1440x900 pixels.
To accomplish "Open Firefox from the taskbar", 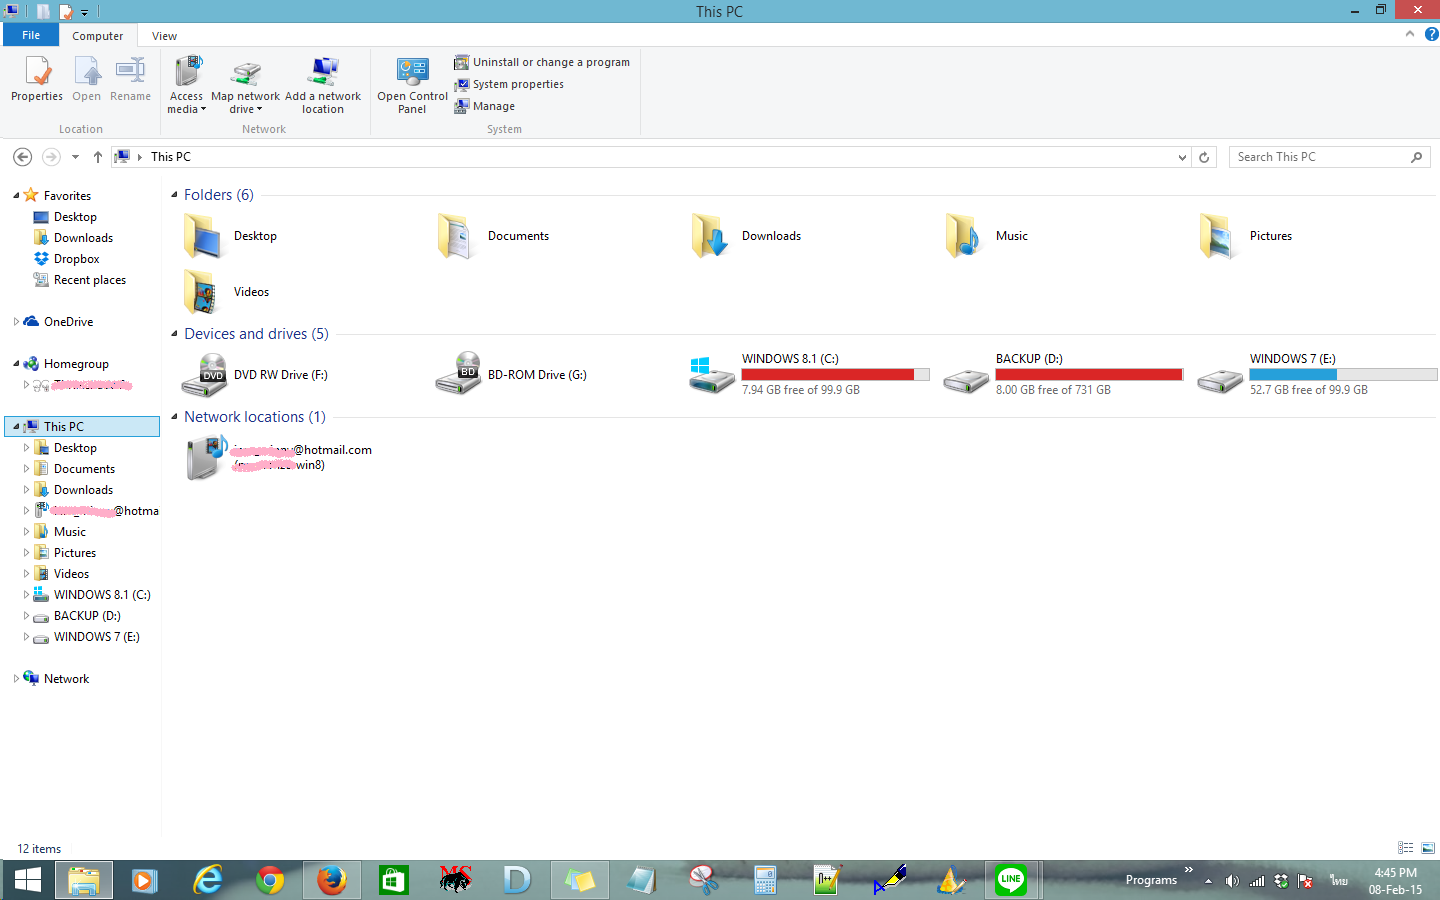I will click(x=332, y=880).
